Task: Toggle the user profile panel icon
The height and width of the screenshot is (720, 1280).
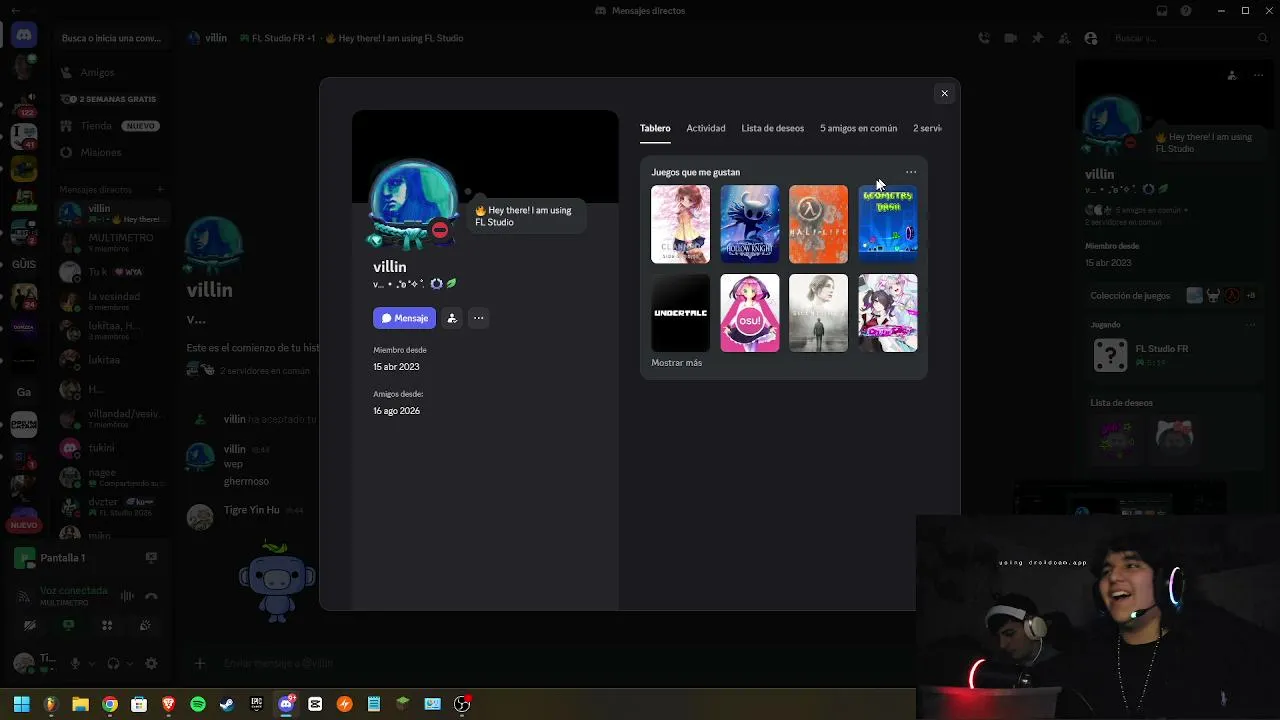Action: point(1091,38)
